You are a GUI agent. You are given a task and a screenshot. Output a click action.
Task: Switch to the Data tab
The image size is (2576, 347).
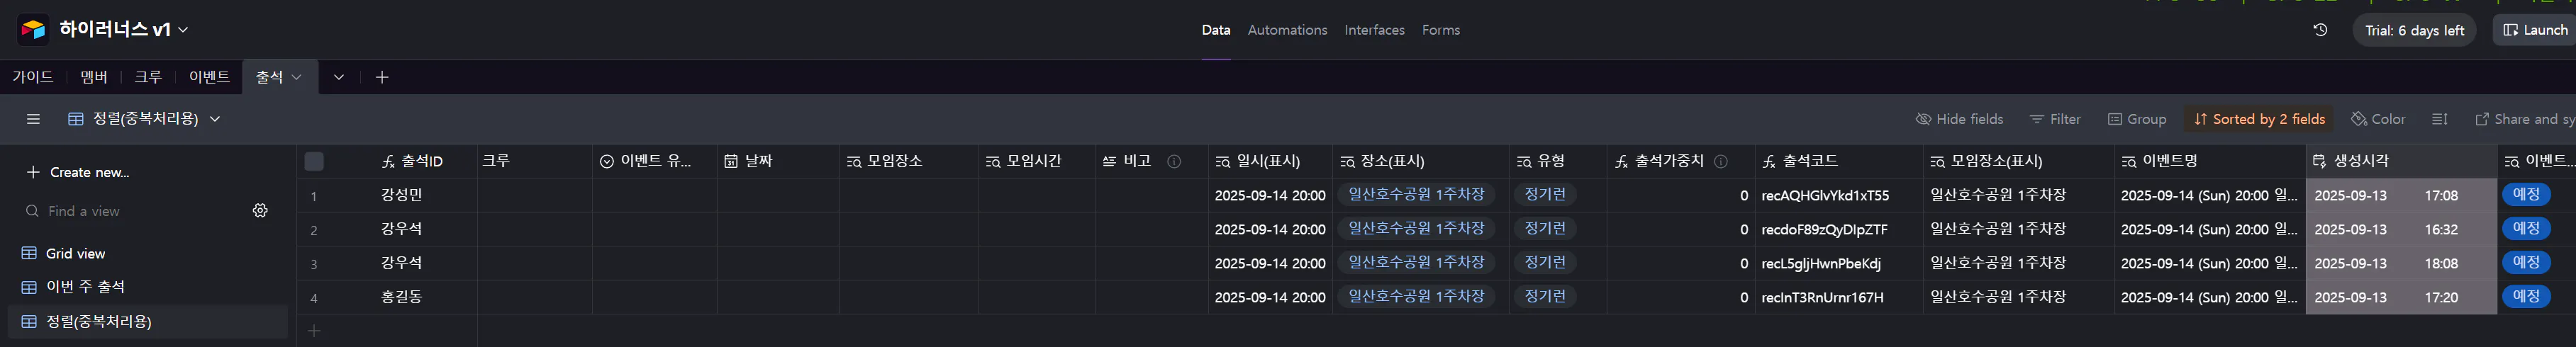click(x=1216, y=30)
